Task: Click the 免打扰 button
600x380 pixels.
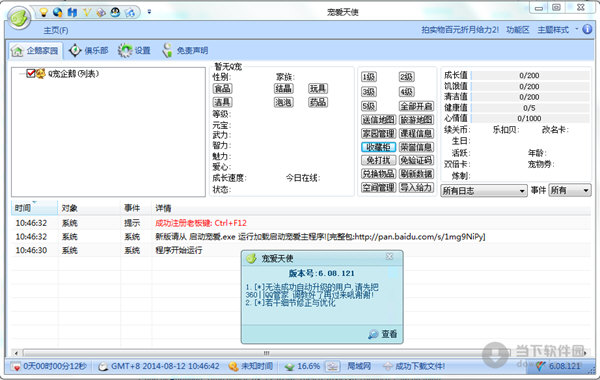Action: pos(378,160)
